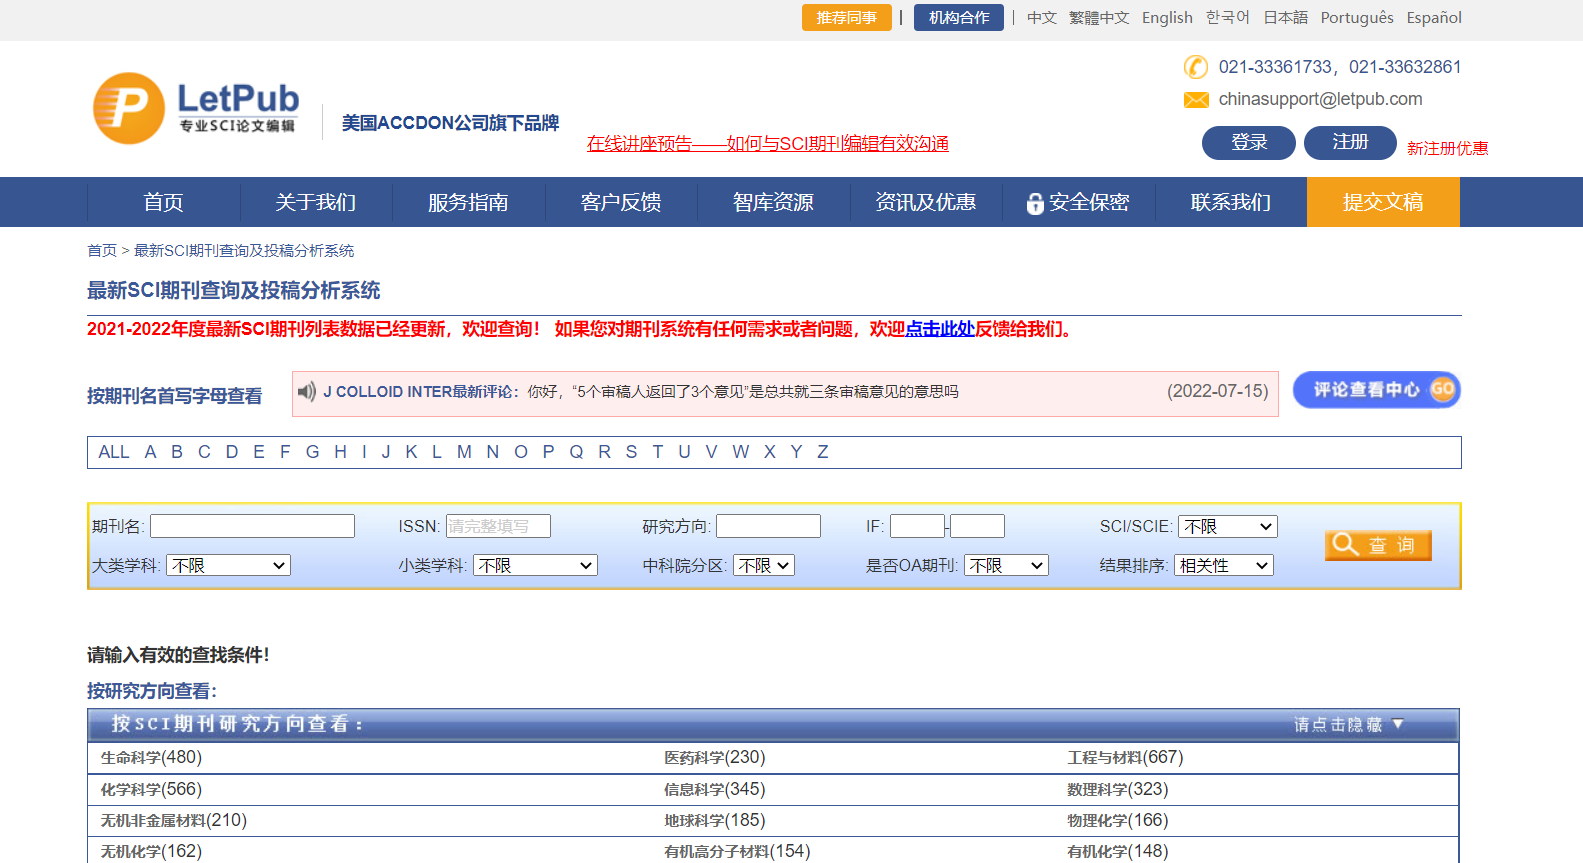
Task: Click the LetPub logo icon
Action: point(129,108)
